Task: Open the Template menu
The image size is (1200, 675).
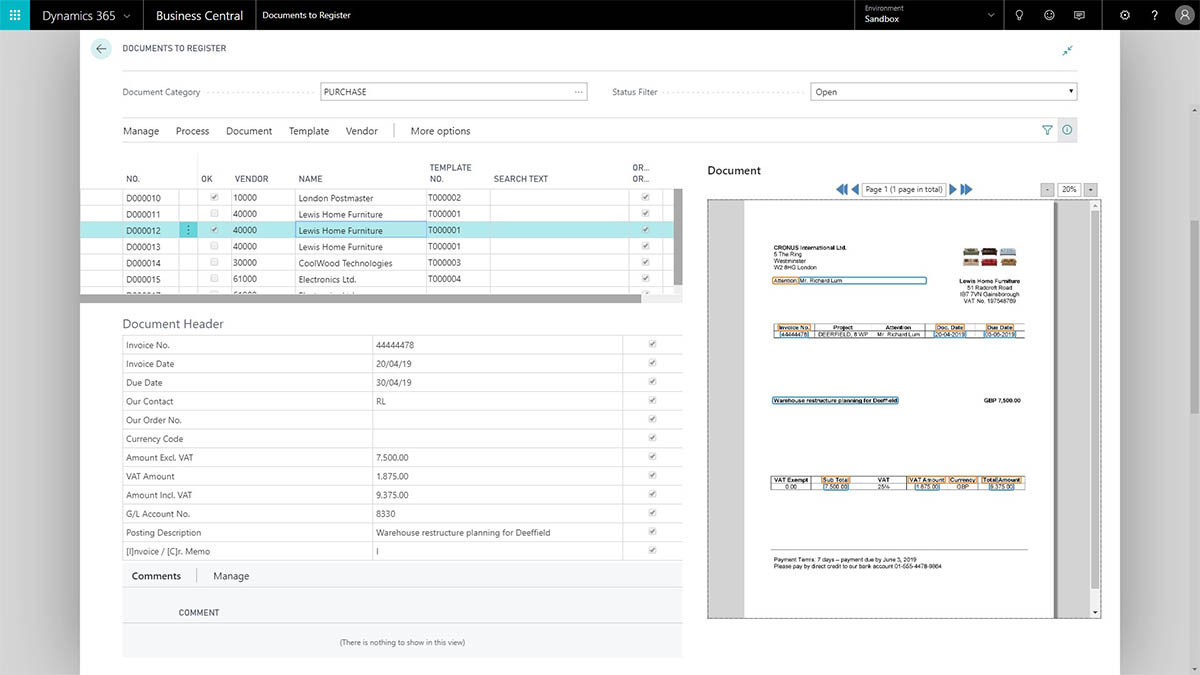Action: pyautogui.click(x=309, y=131)
